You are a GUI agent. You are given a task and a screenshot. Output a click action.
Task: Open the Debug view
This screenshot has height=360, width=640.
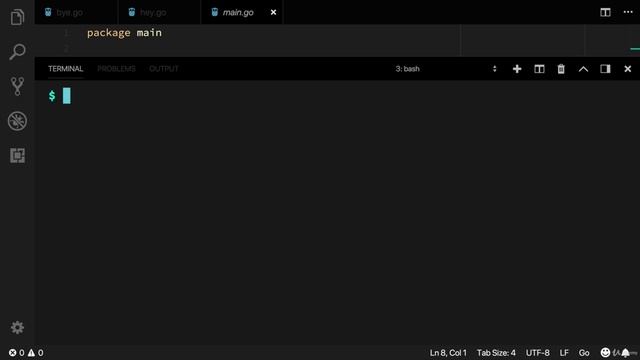(17, 121)
